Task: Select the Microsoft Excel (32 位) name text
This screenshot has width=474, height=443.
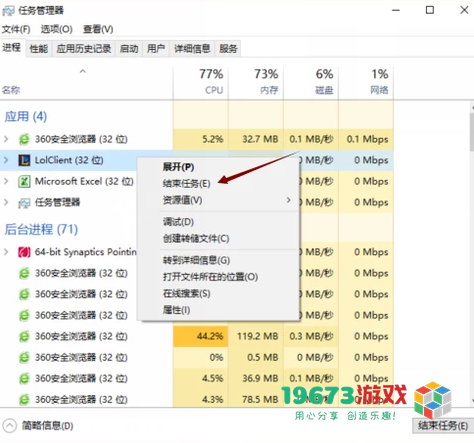Action: point(84,181)
